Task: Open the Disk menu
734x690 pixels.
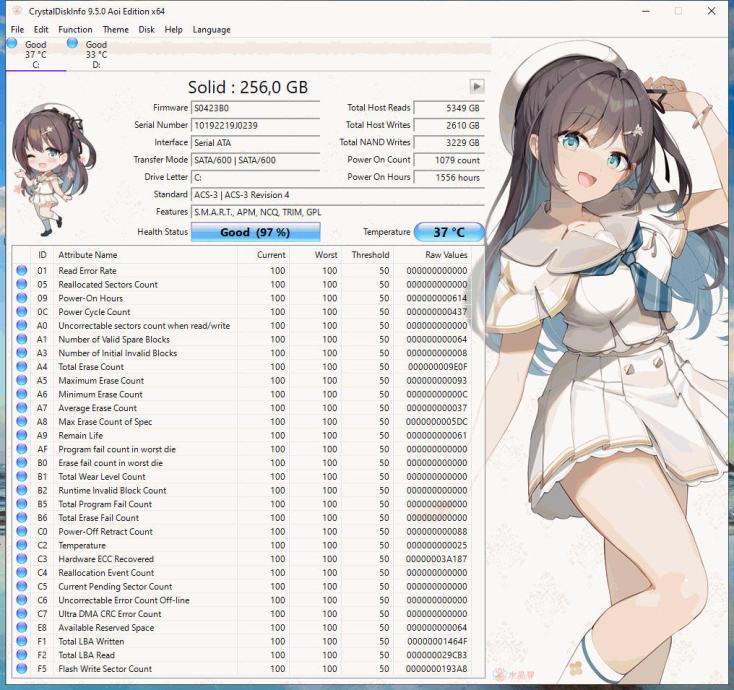Action: [146, 30]
